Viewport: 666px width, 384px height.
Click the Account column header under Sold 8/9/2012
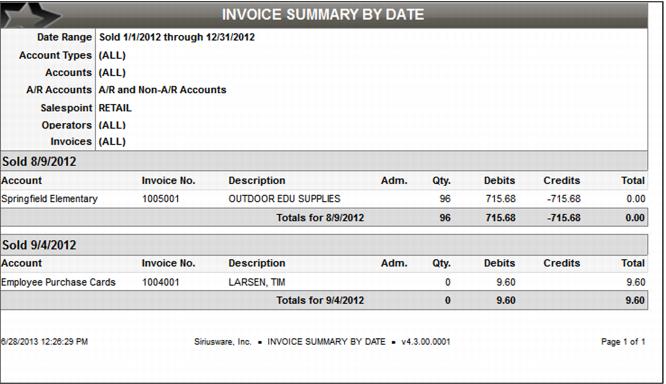click(21, 181)
